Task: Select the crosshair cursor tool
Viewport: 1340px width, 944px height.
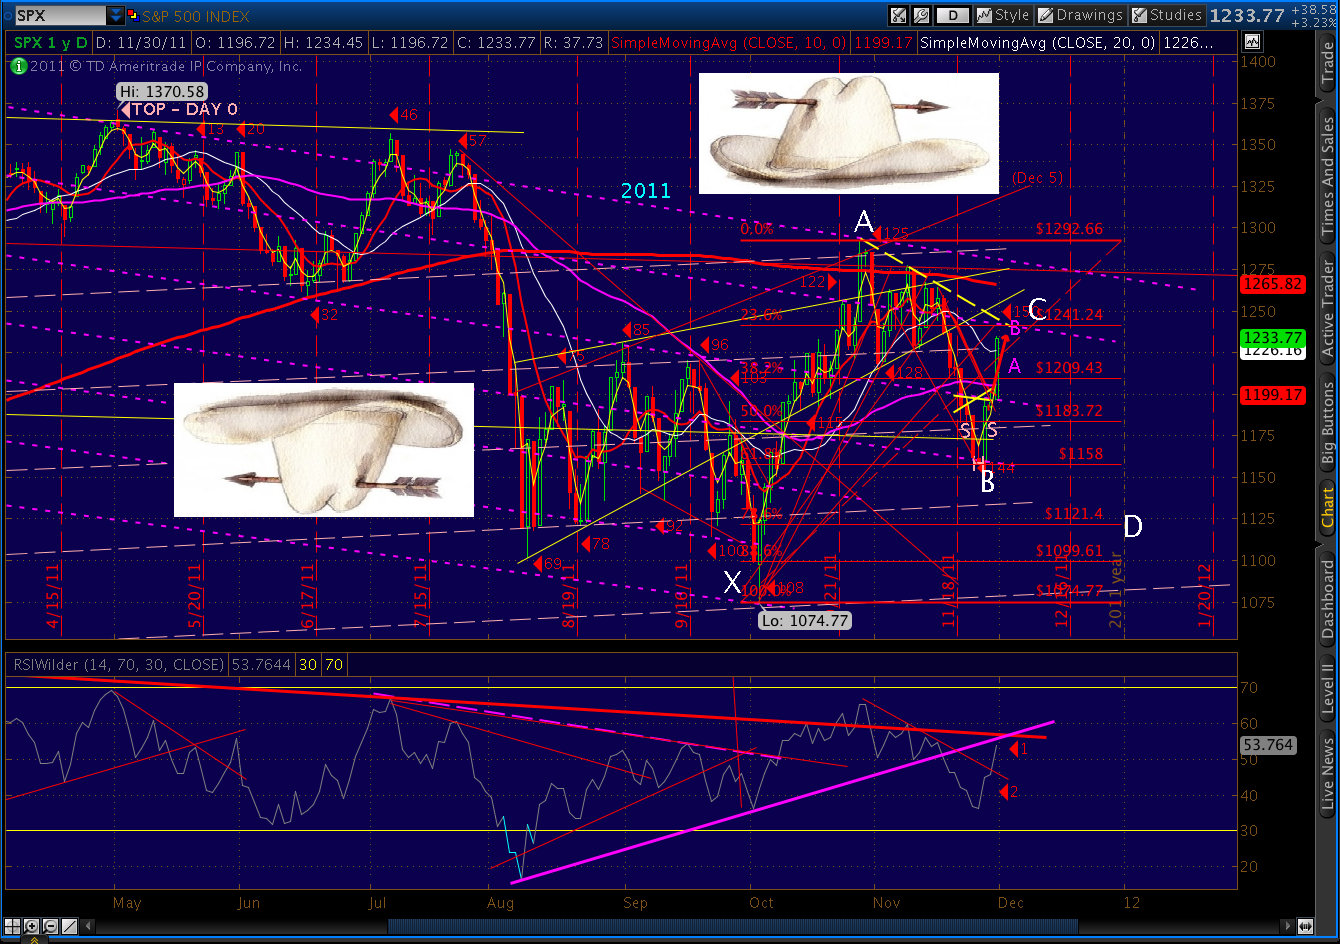Action: (x=13, y=926)
